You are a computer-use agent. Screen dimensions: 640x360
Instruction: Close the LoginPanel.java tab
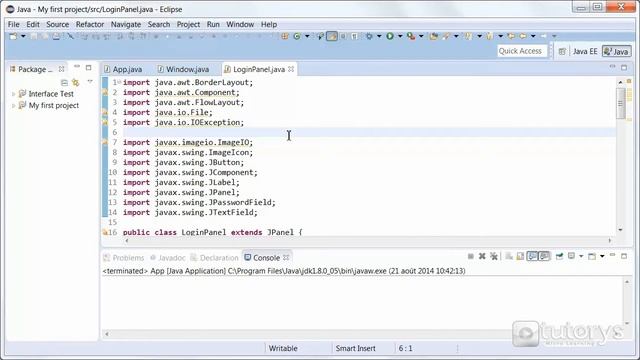tap(291, 69)
